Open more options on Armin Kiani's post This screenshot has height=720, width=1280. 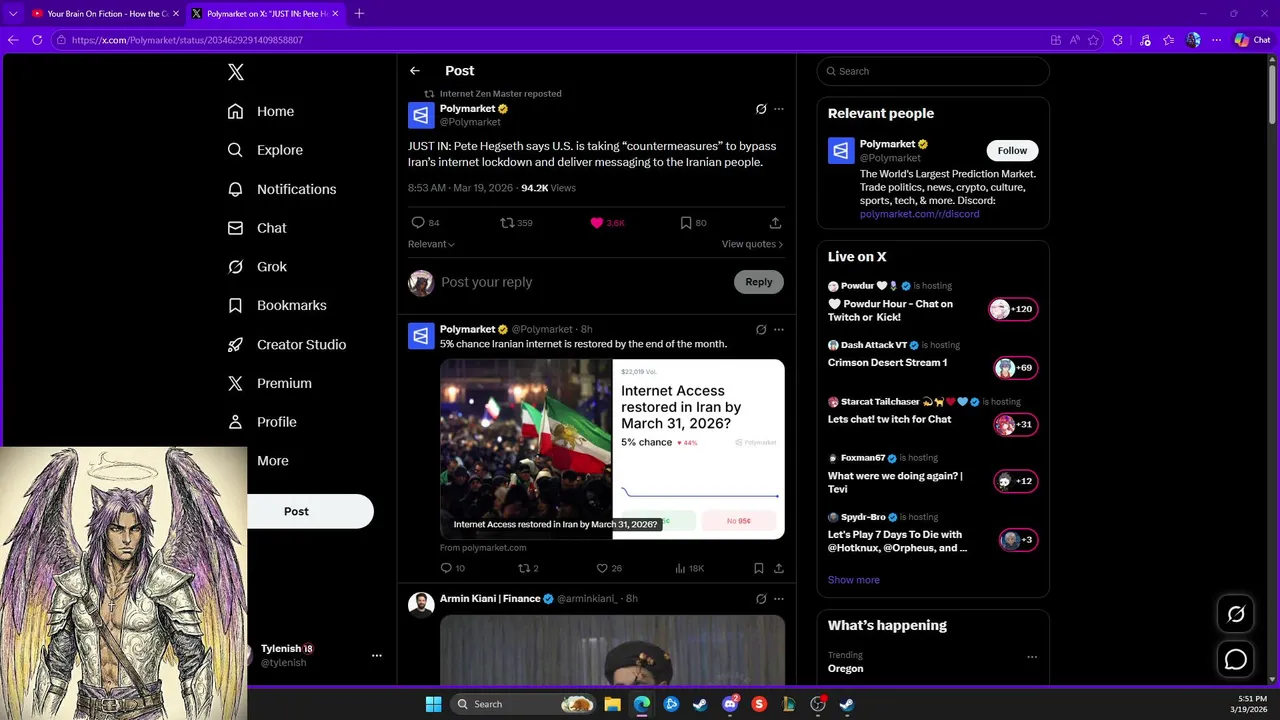click(x=779, y=599)
